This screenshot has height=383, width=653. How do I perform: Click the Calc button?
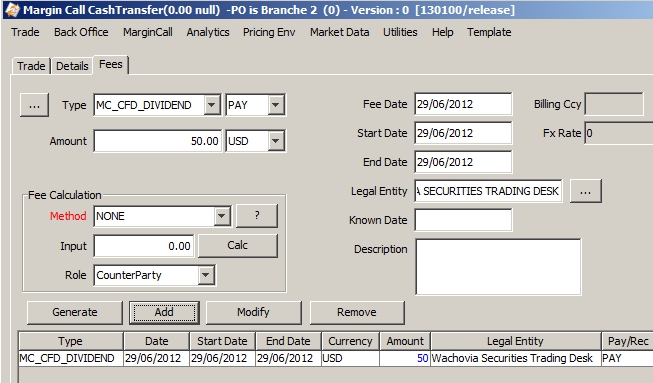click(237, 246)
